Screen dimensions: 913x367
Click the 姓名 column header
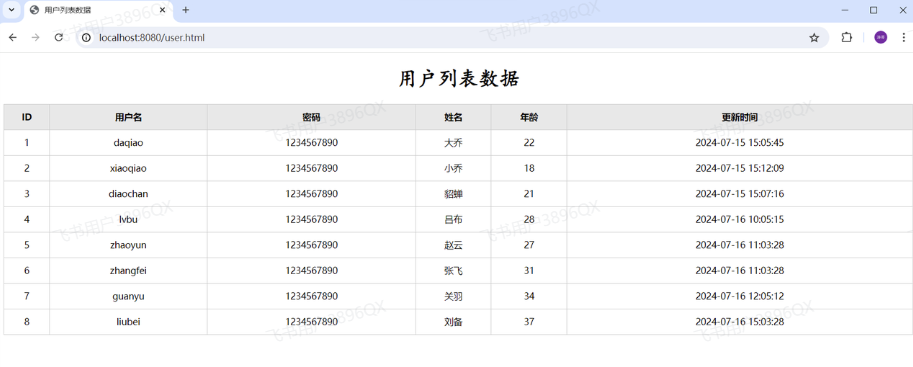coord(453,117)
